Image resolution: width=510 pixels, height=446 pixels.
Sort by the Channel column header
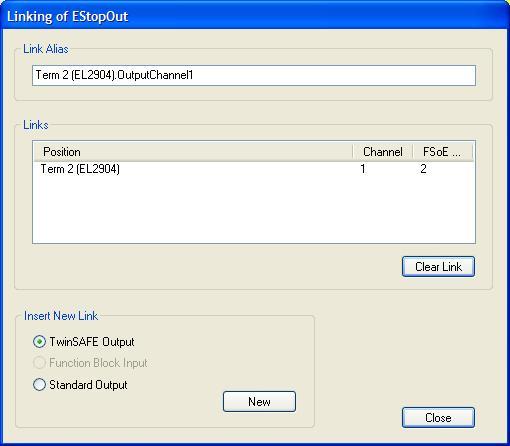(x=383, y=152)
